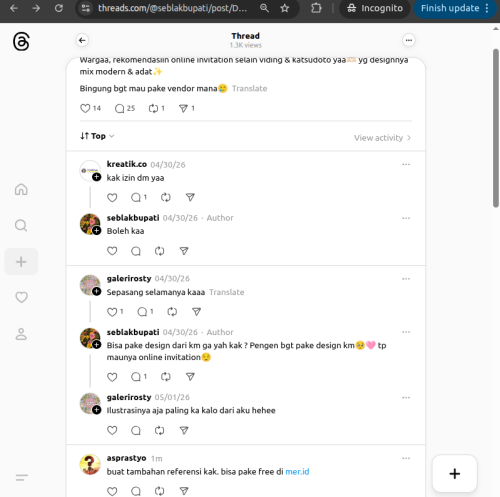Go to Home feed in sidebar
The image size is (500, 497).
tap(21, 189)
